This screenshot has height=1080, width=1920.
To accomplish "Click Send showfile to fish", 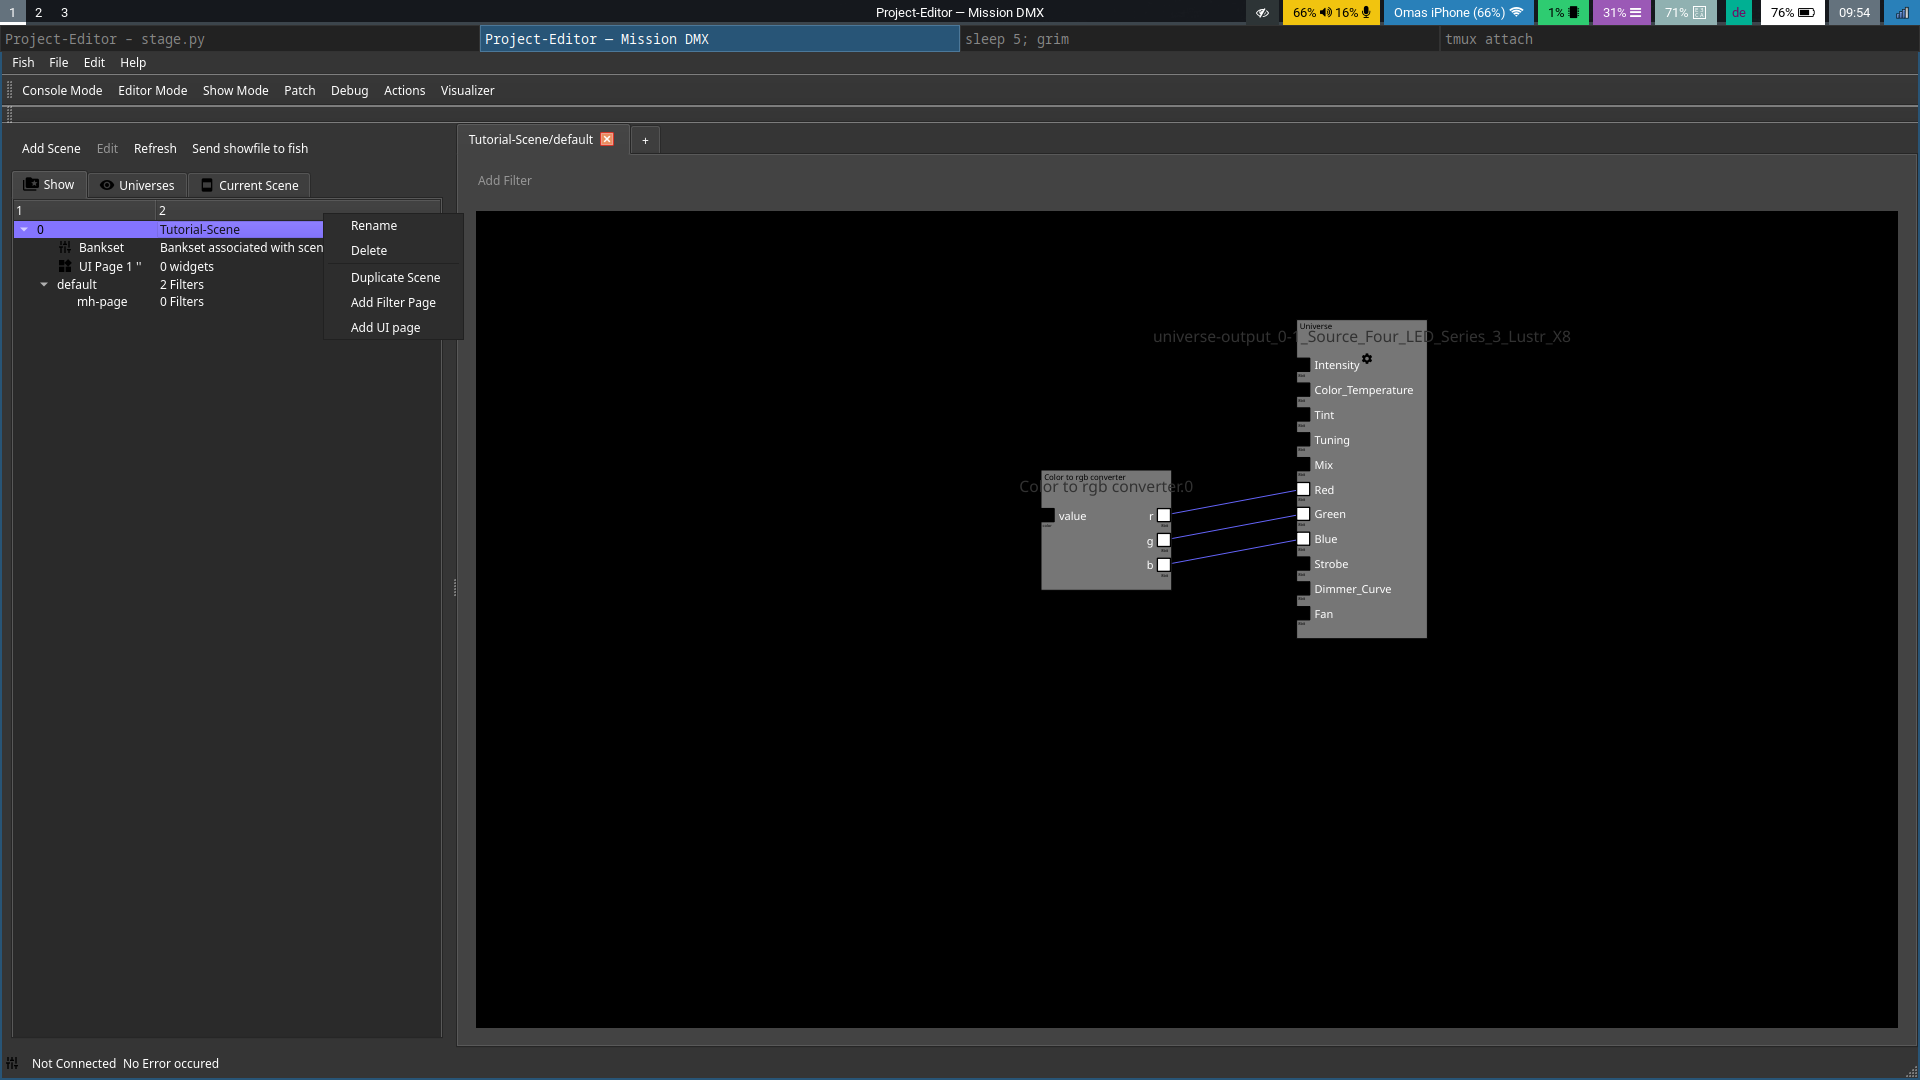I will (x=250, y=149).
